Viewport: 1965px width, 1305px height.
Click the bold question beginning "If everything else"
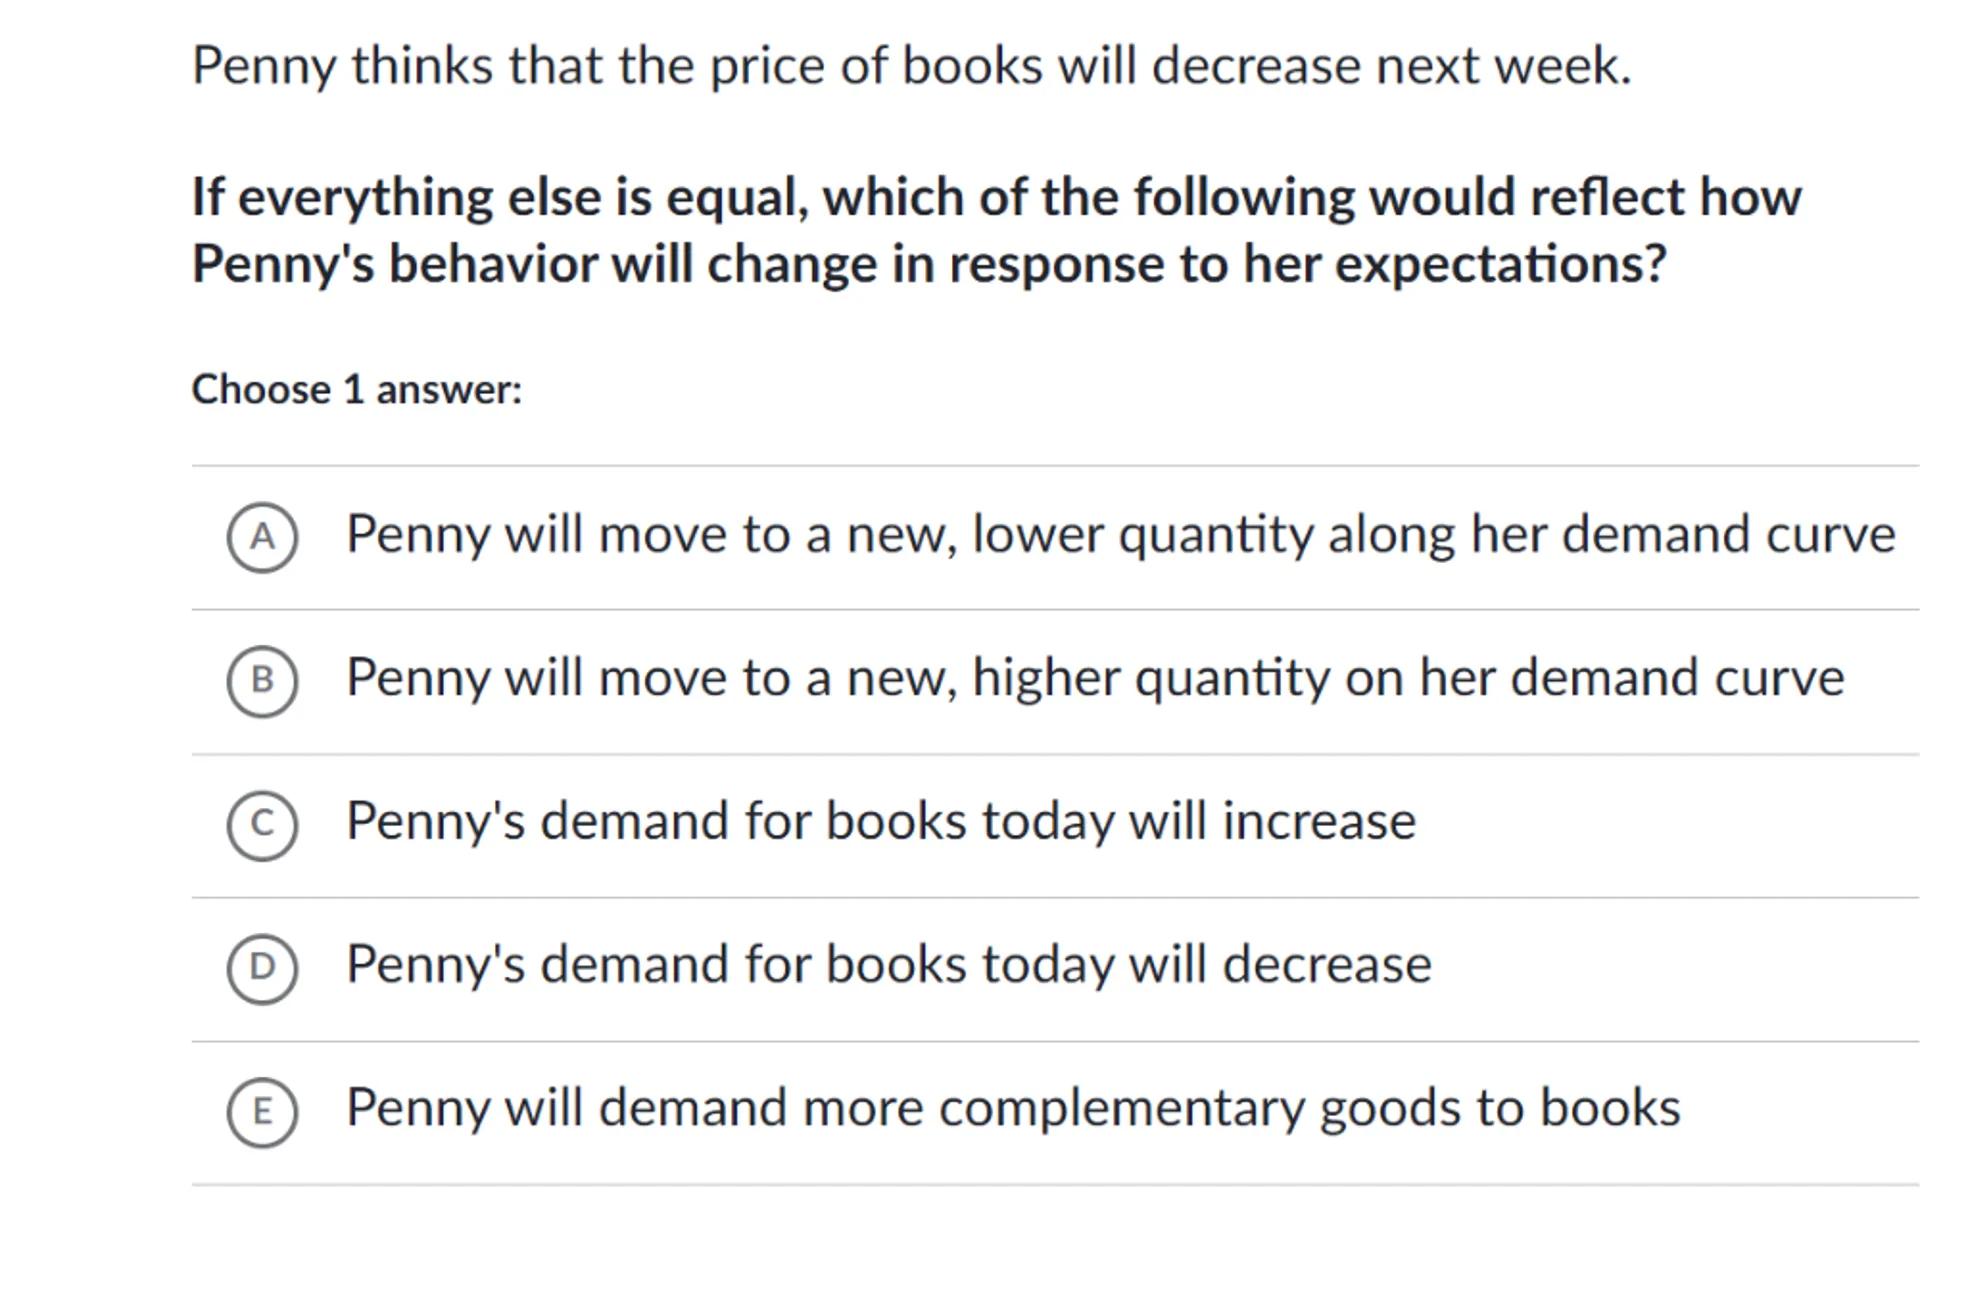pos(995,230)
